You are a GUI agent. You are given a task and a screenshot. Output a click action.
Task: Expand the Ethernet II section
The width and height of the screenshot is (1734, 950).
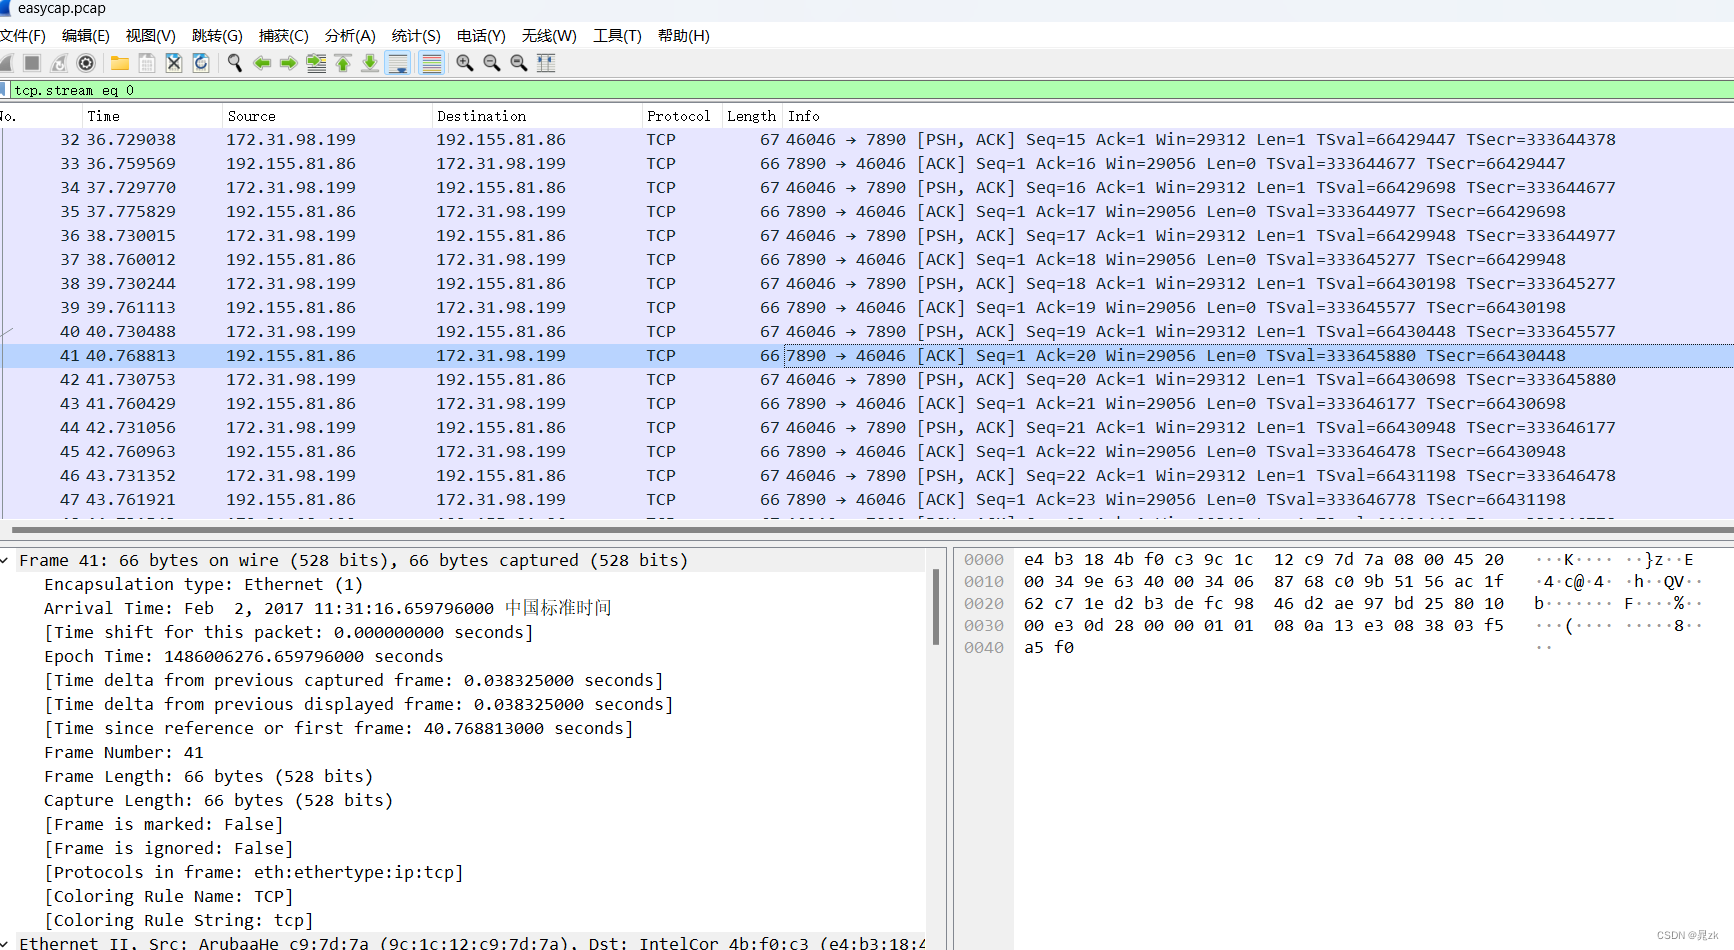8,942
